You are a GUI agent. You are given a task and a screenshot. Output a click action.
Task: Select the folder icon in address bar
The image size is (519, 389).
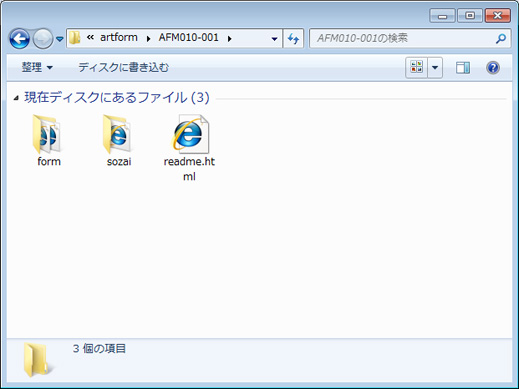[x=75, y=38]
